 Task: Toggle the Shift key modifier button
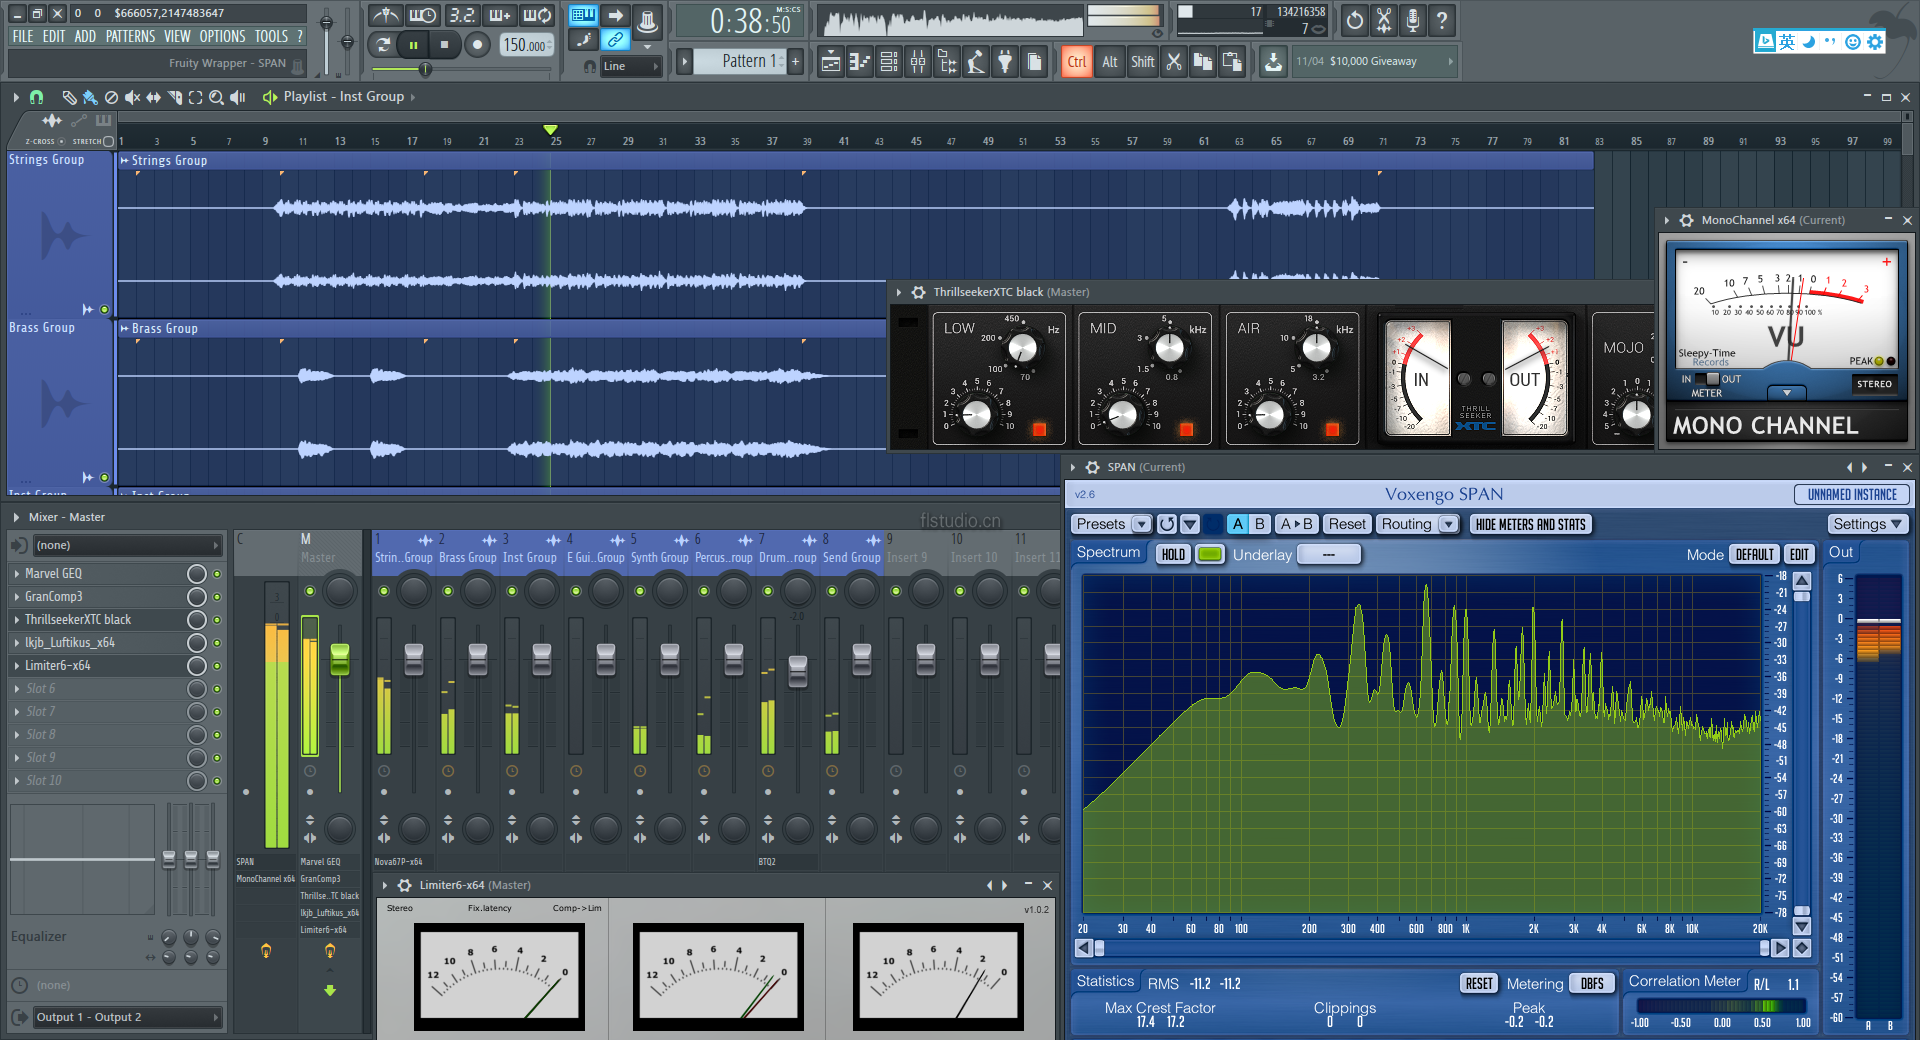[x=1142, y=62]
